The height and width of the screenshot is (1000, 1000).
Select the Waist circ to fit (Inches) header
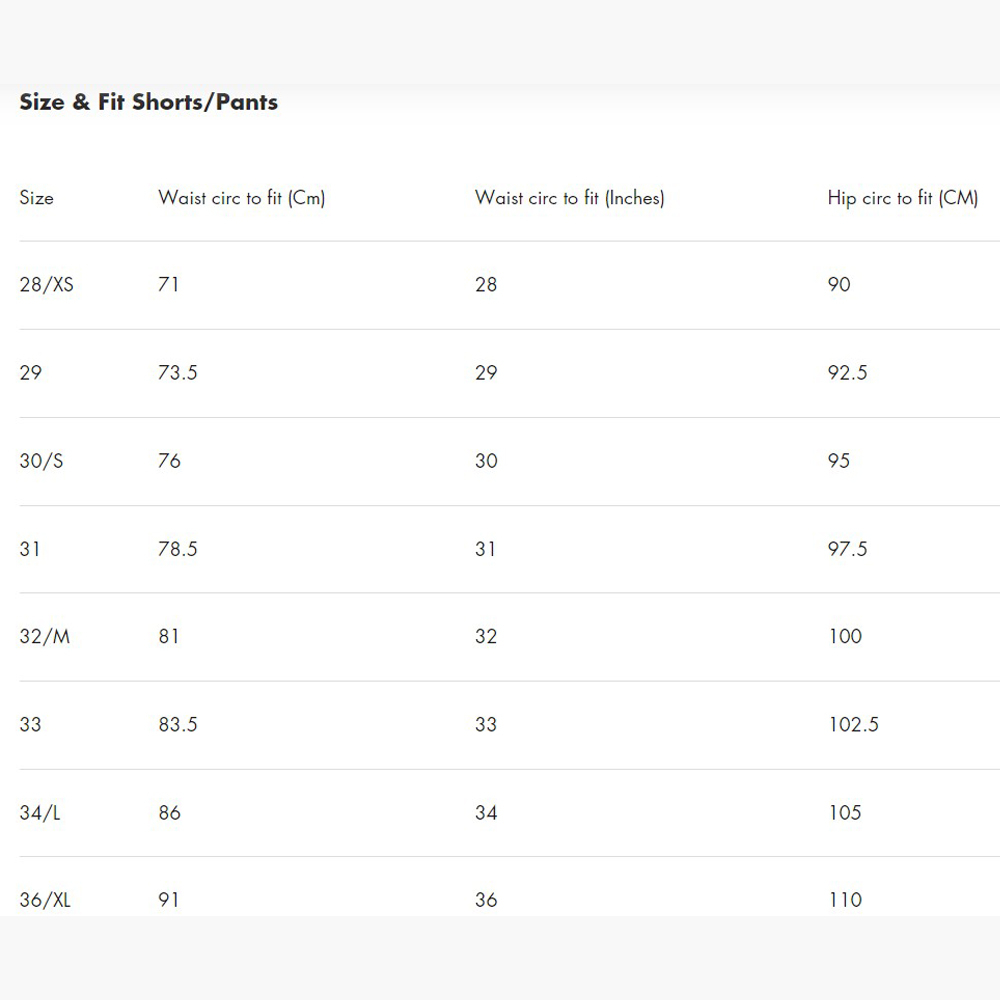(x=570, y=198)
